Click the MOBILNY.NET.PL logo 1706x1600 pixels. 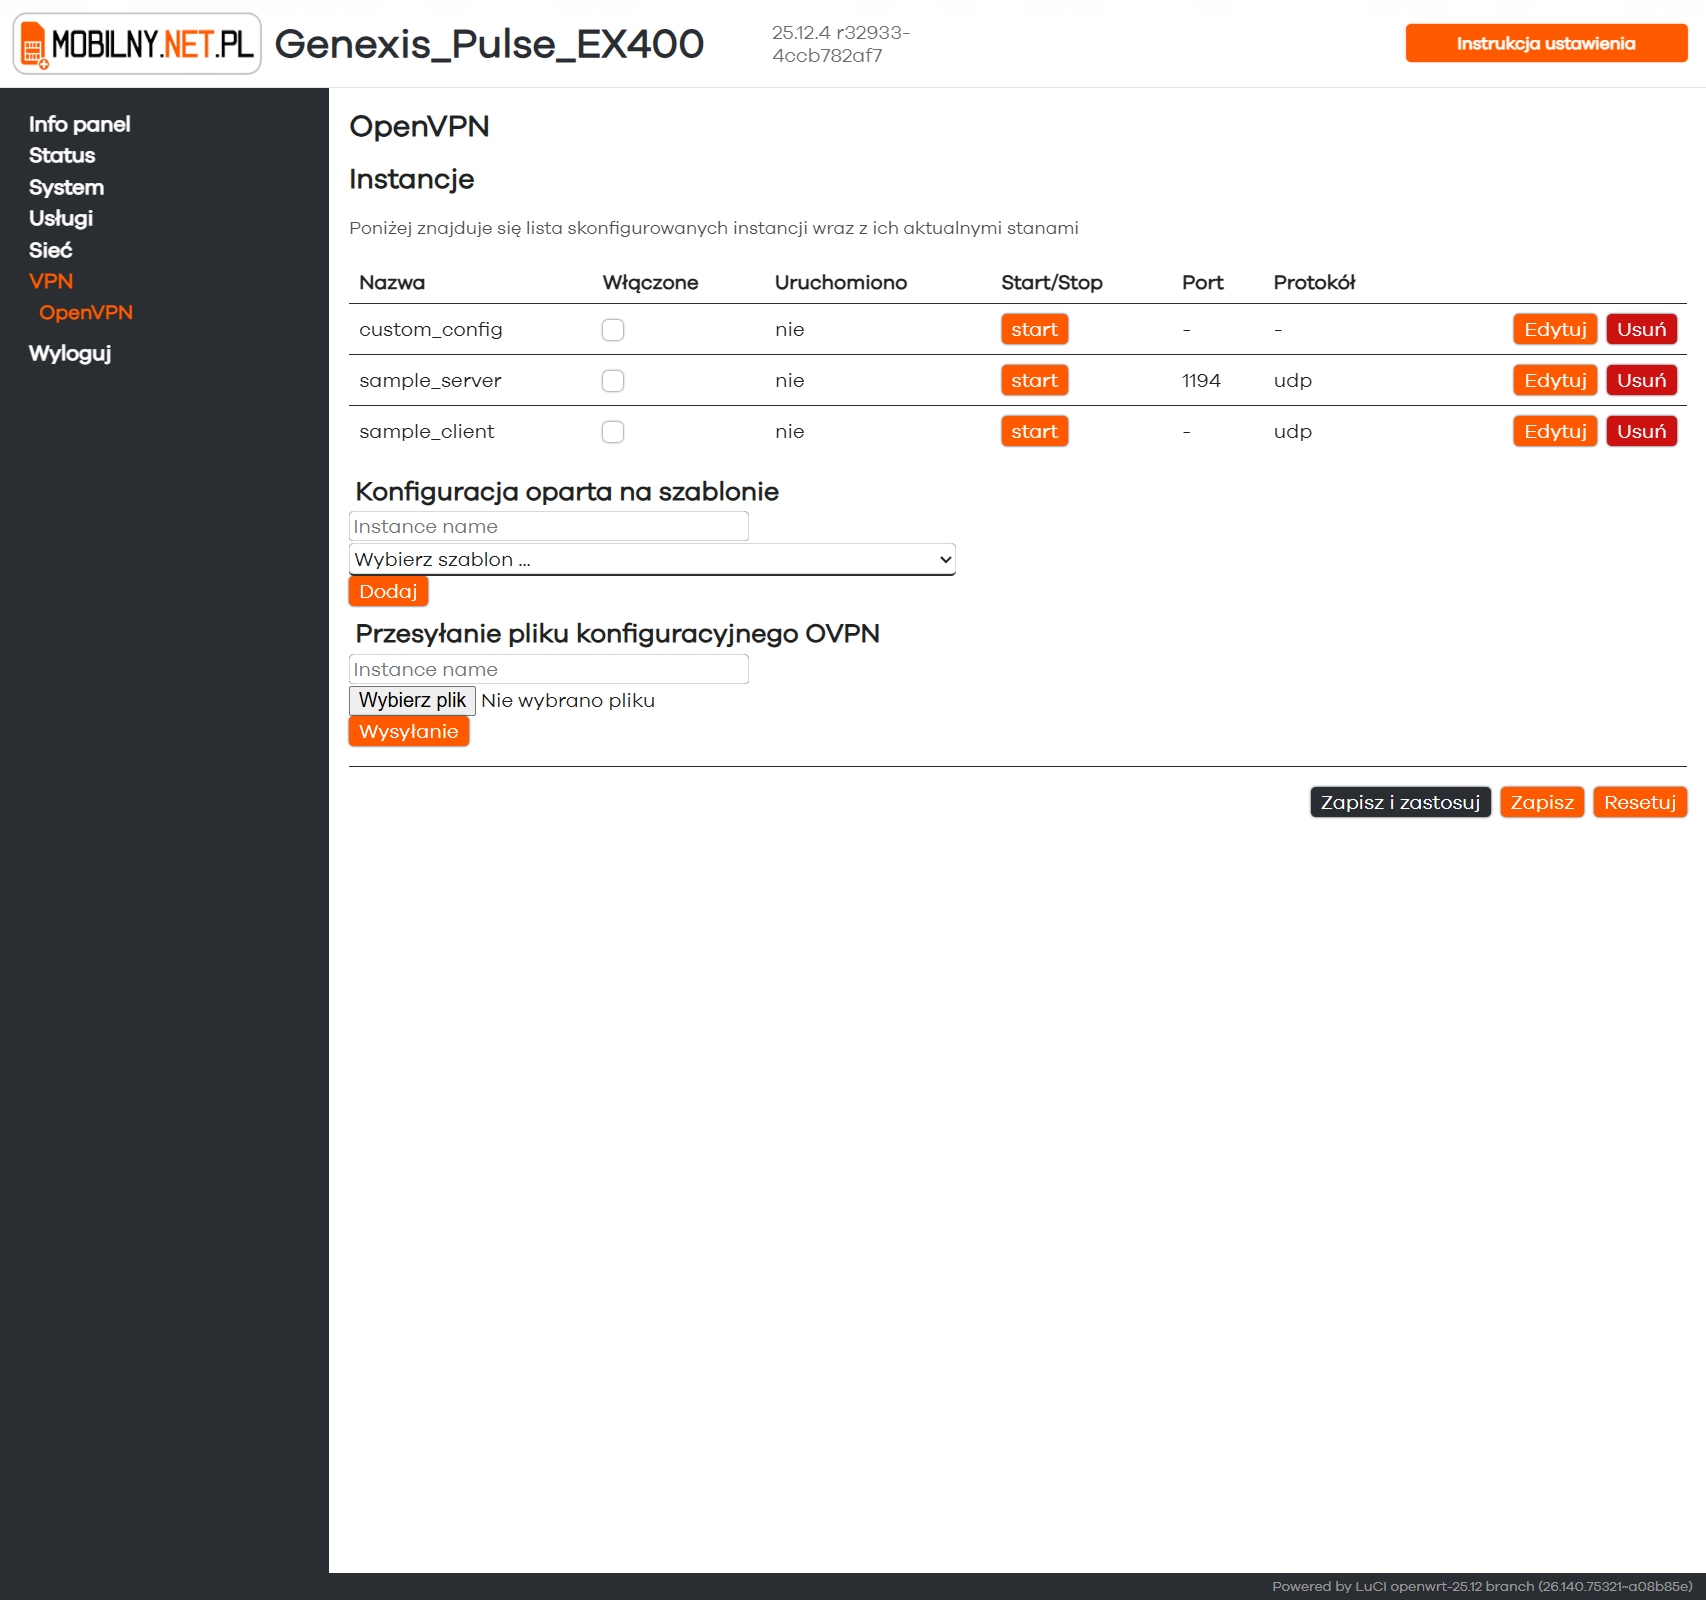click(x=137, y=44)
